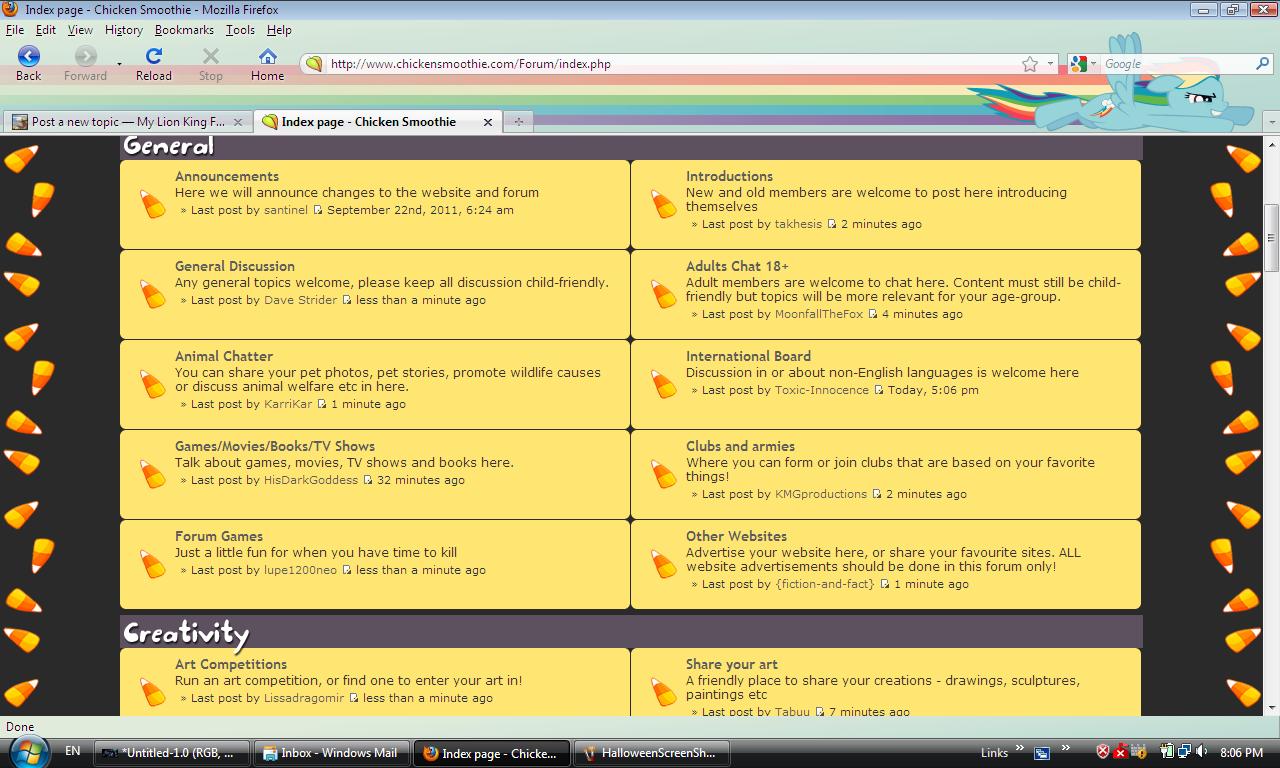Open the new tab button
Viewport: 1280px width, 768px height.
tap(518, 122)
